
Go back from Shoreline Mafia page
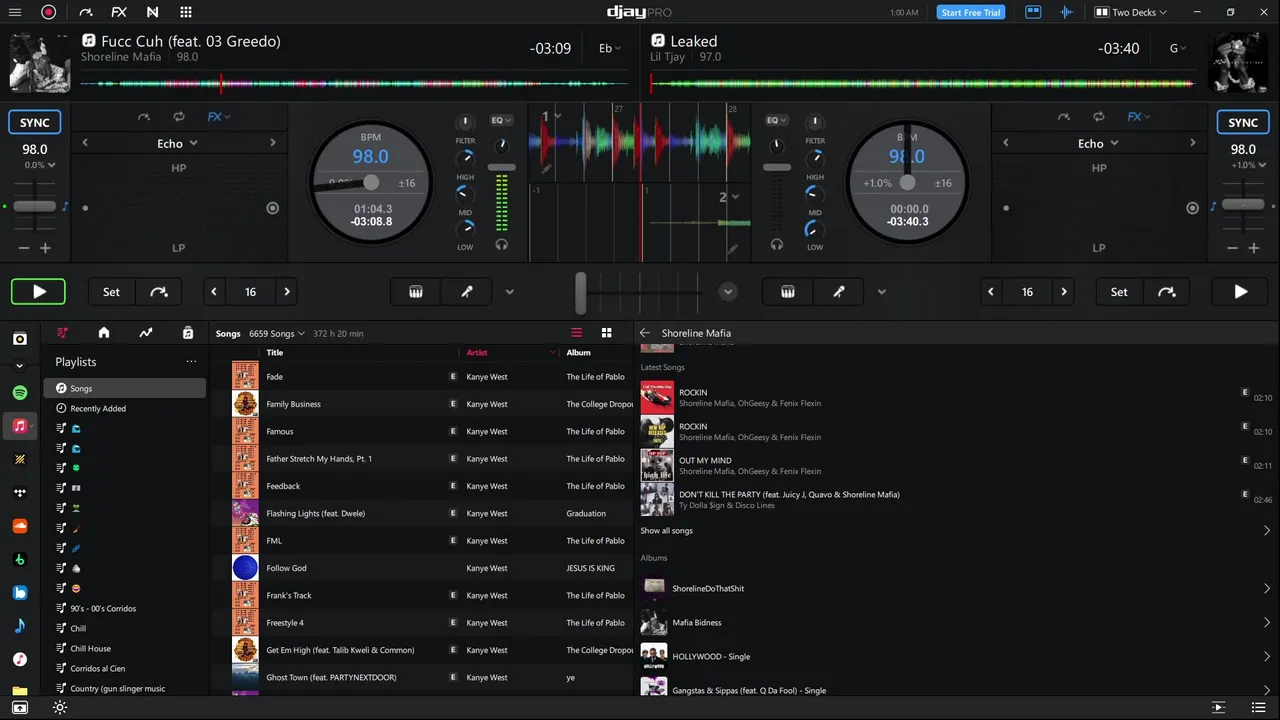tap(645, 333)
